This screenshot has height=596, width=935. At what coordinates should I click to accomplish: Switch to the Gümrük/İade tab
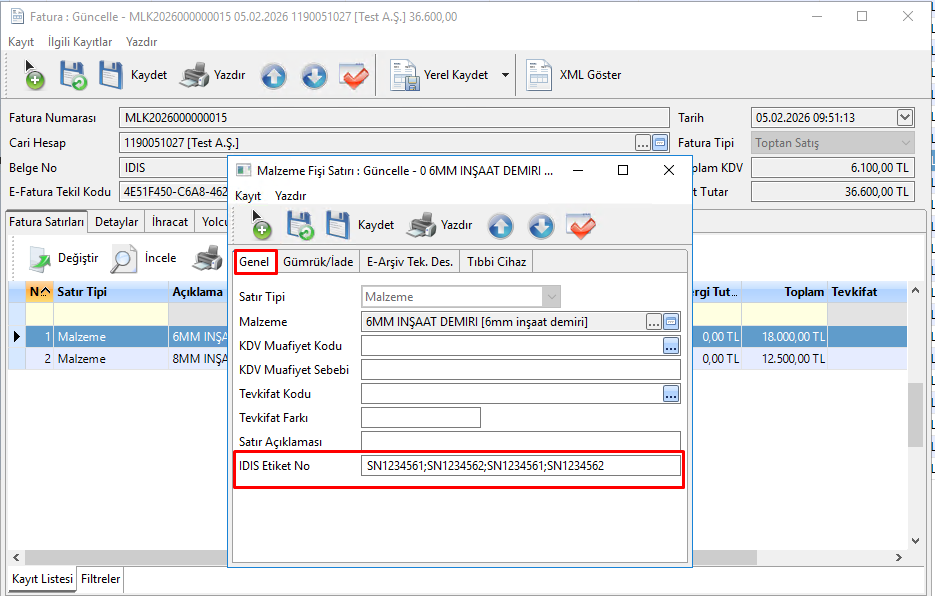coord(318,262)
